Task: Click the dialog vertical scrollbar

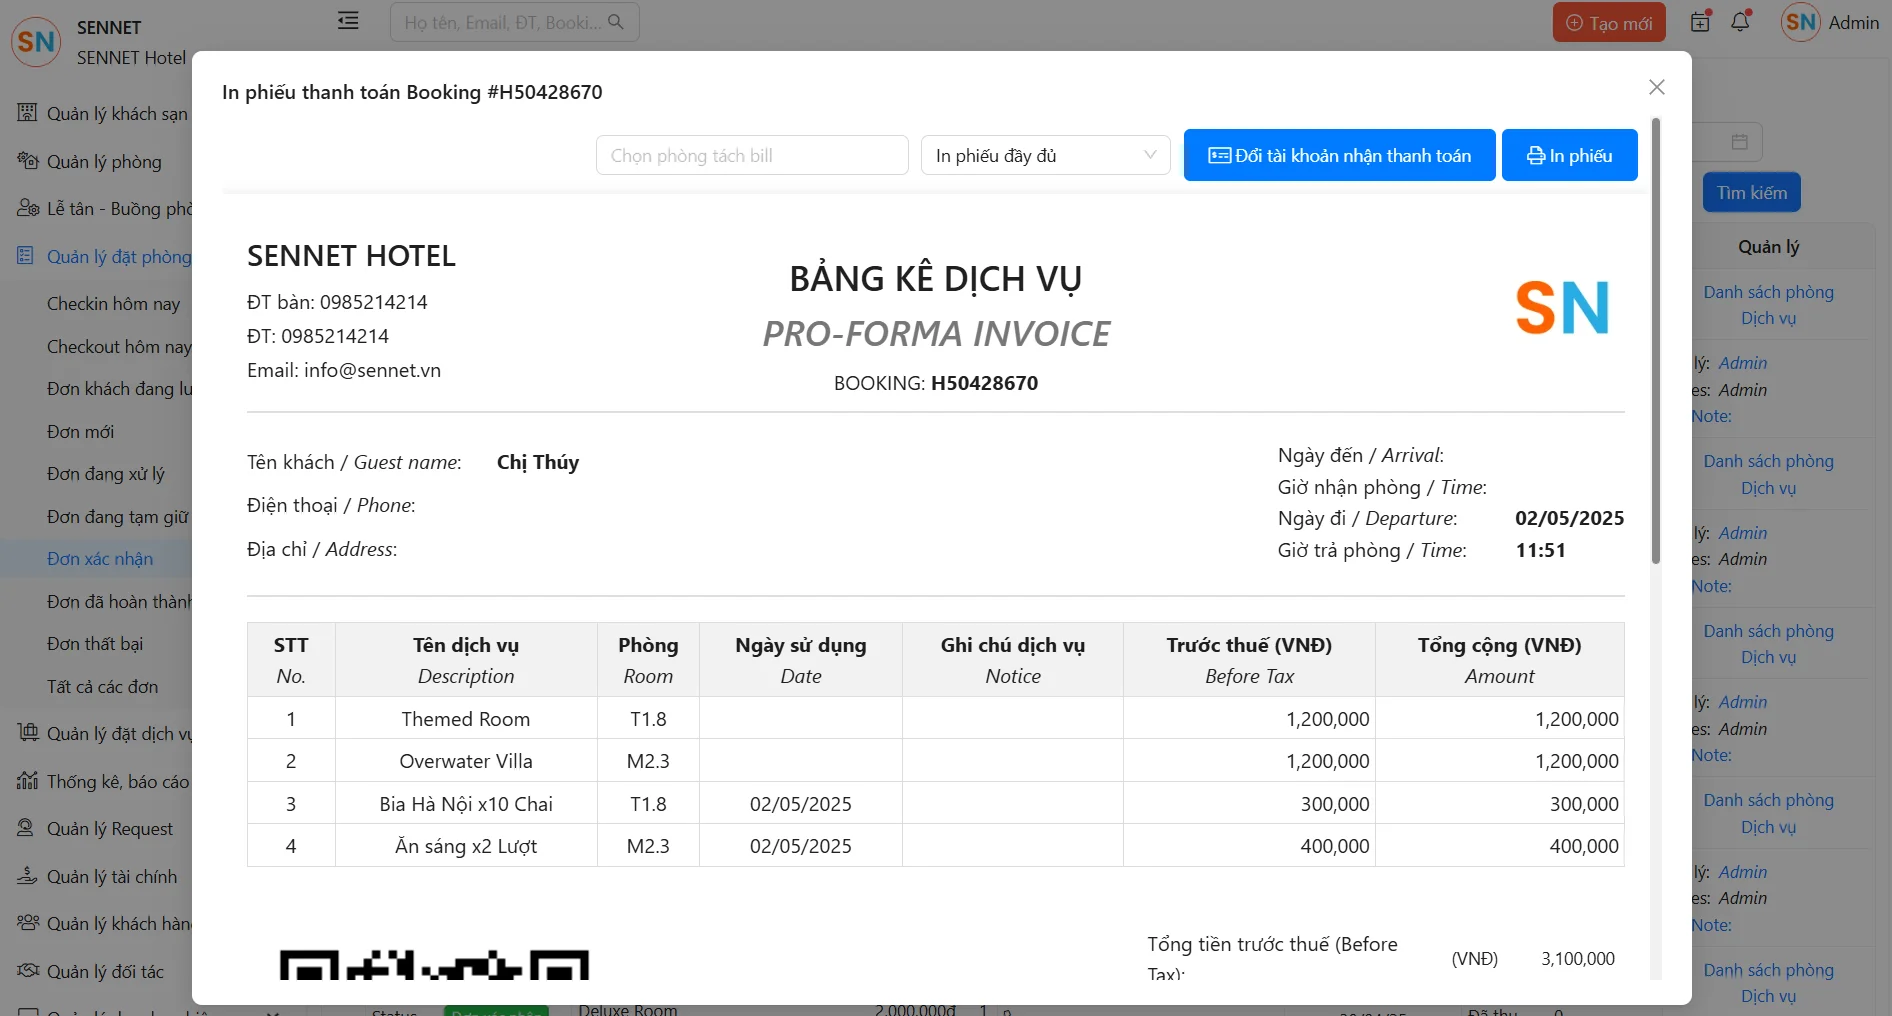Action: tap(1656, 340)
